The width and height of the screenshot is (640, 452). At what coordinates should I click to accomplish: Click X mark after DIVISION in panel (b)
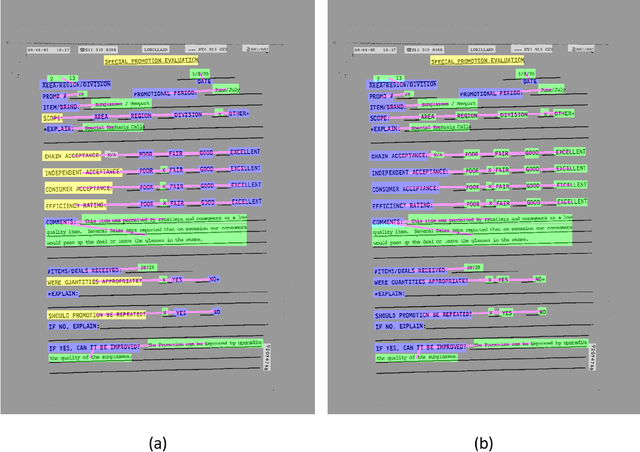click(573, 114)
